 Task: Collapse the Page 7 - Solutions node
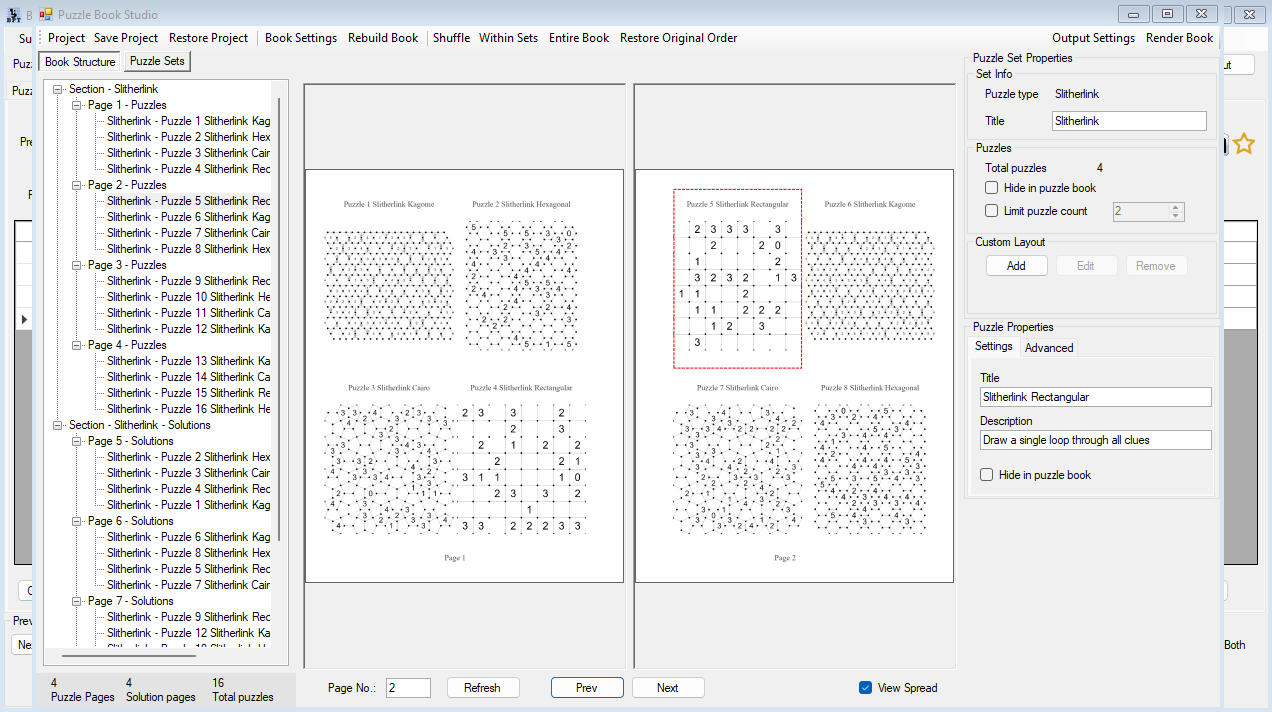[77, 601]
